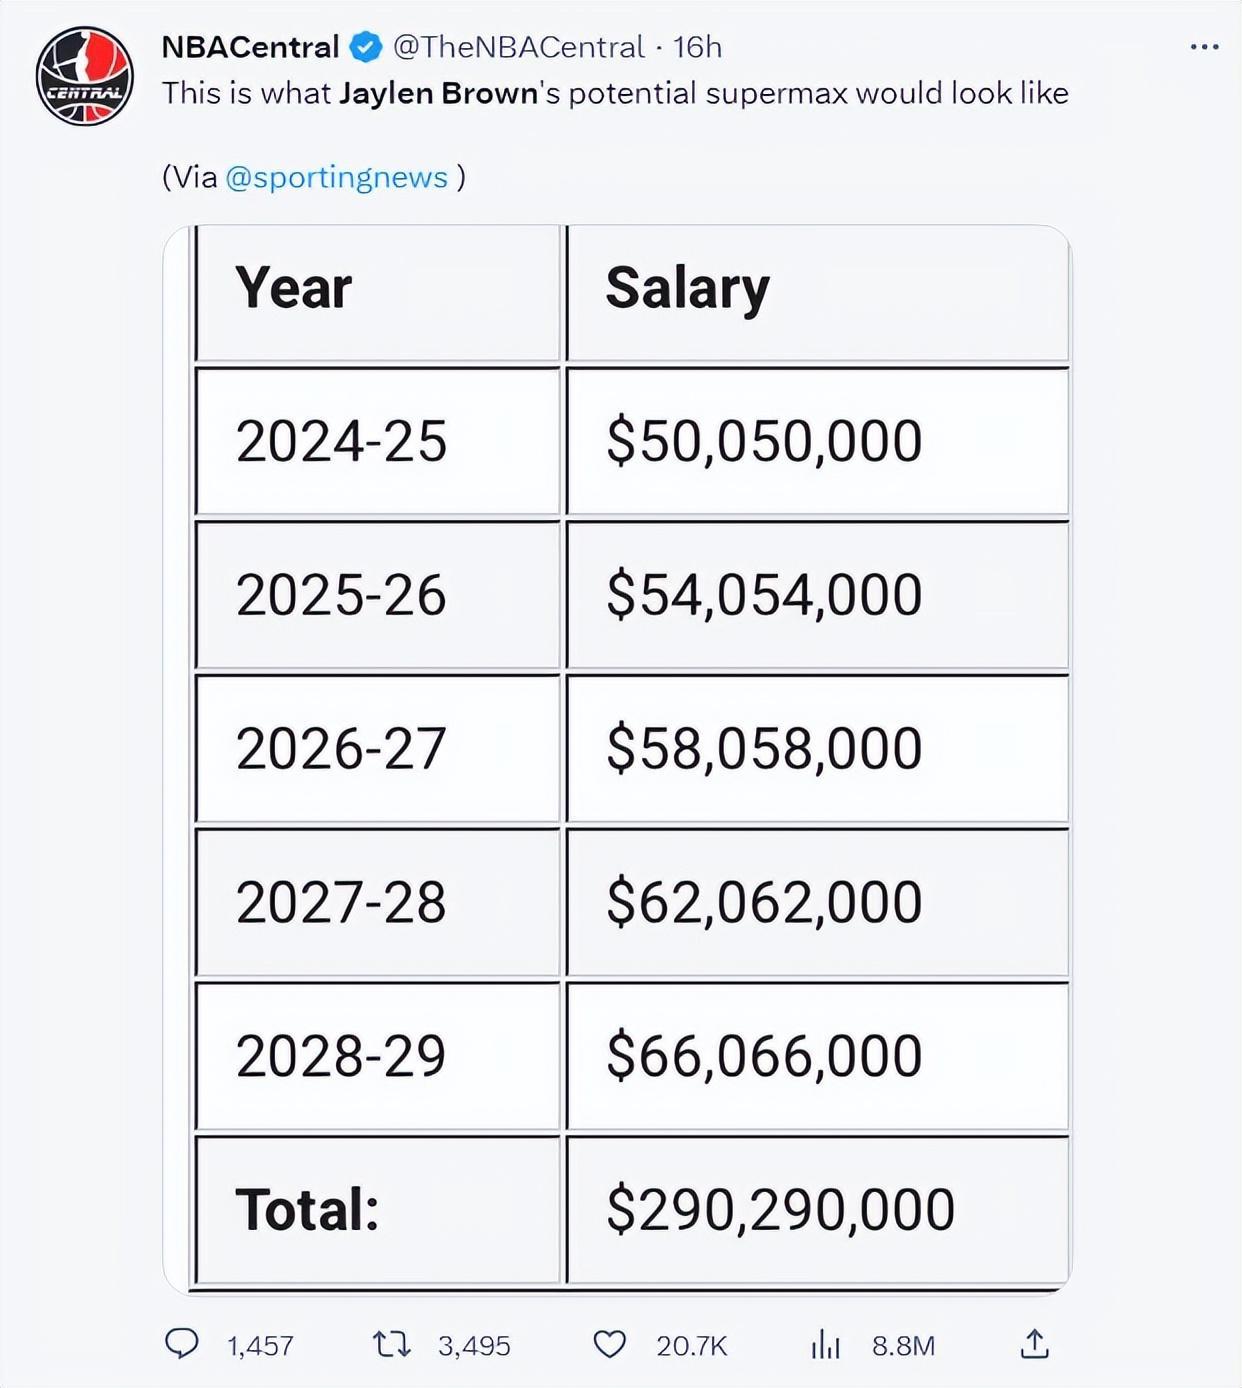Open the NBACentral profile avatar
Image resolution: width=1242 pixels, height=1388 pixels.
tap(85, 77)
